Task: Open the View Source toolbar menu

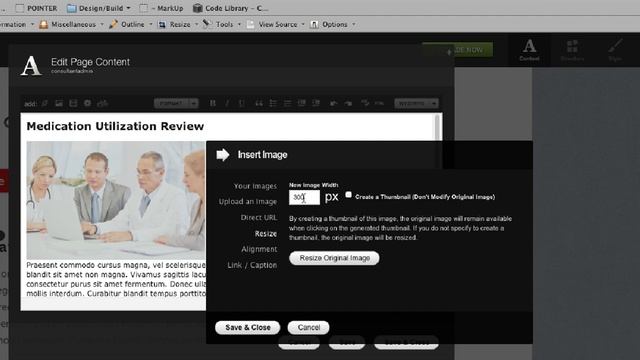Action: click(276, 24)
